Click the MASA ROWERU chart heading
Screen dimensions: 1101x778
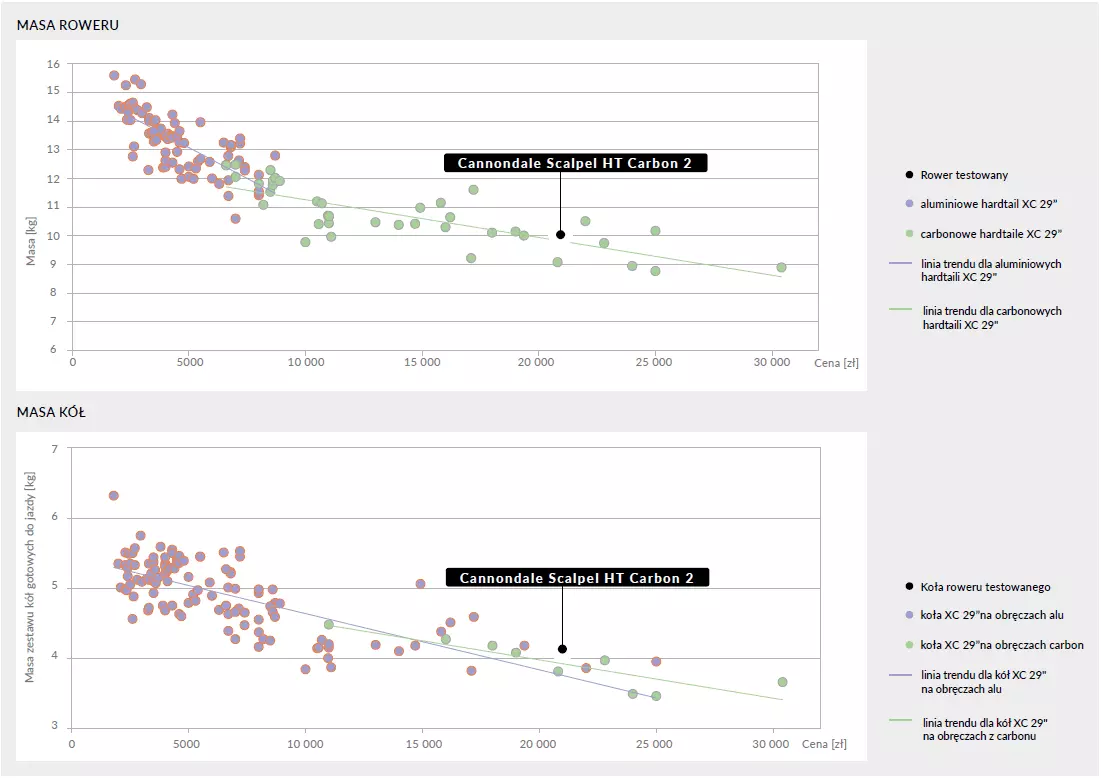click(x=68, y=25)
